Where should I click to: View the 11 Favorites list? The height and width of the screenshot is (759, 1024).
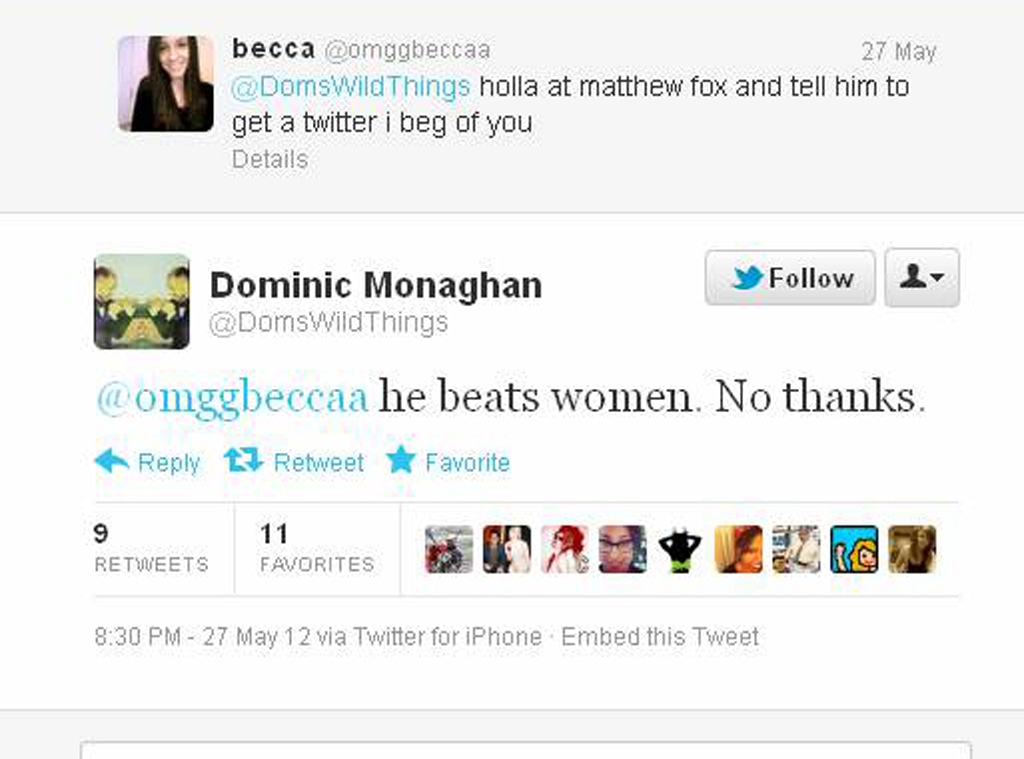click(x=316, y=549)
